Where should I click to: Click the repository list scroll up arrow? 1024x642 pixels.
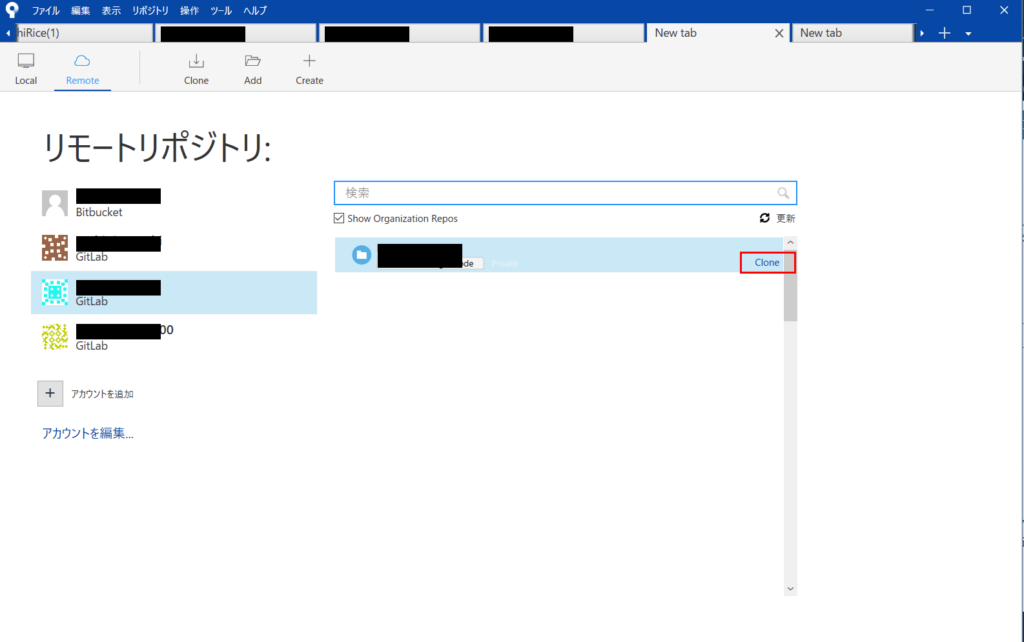point(790,243)
